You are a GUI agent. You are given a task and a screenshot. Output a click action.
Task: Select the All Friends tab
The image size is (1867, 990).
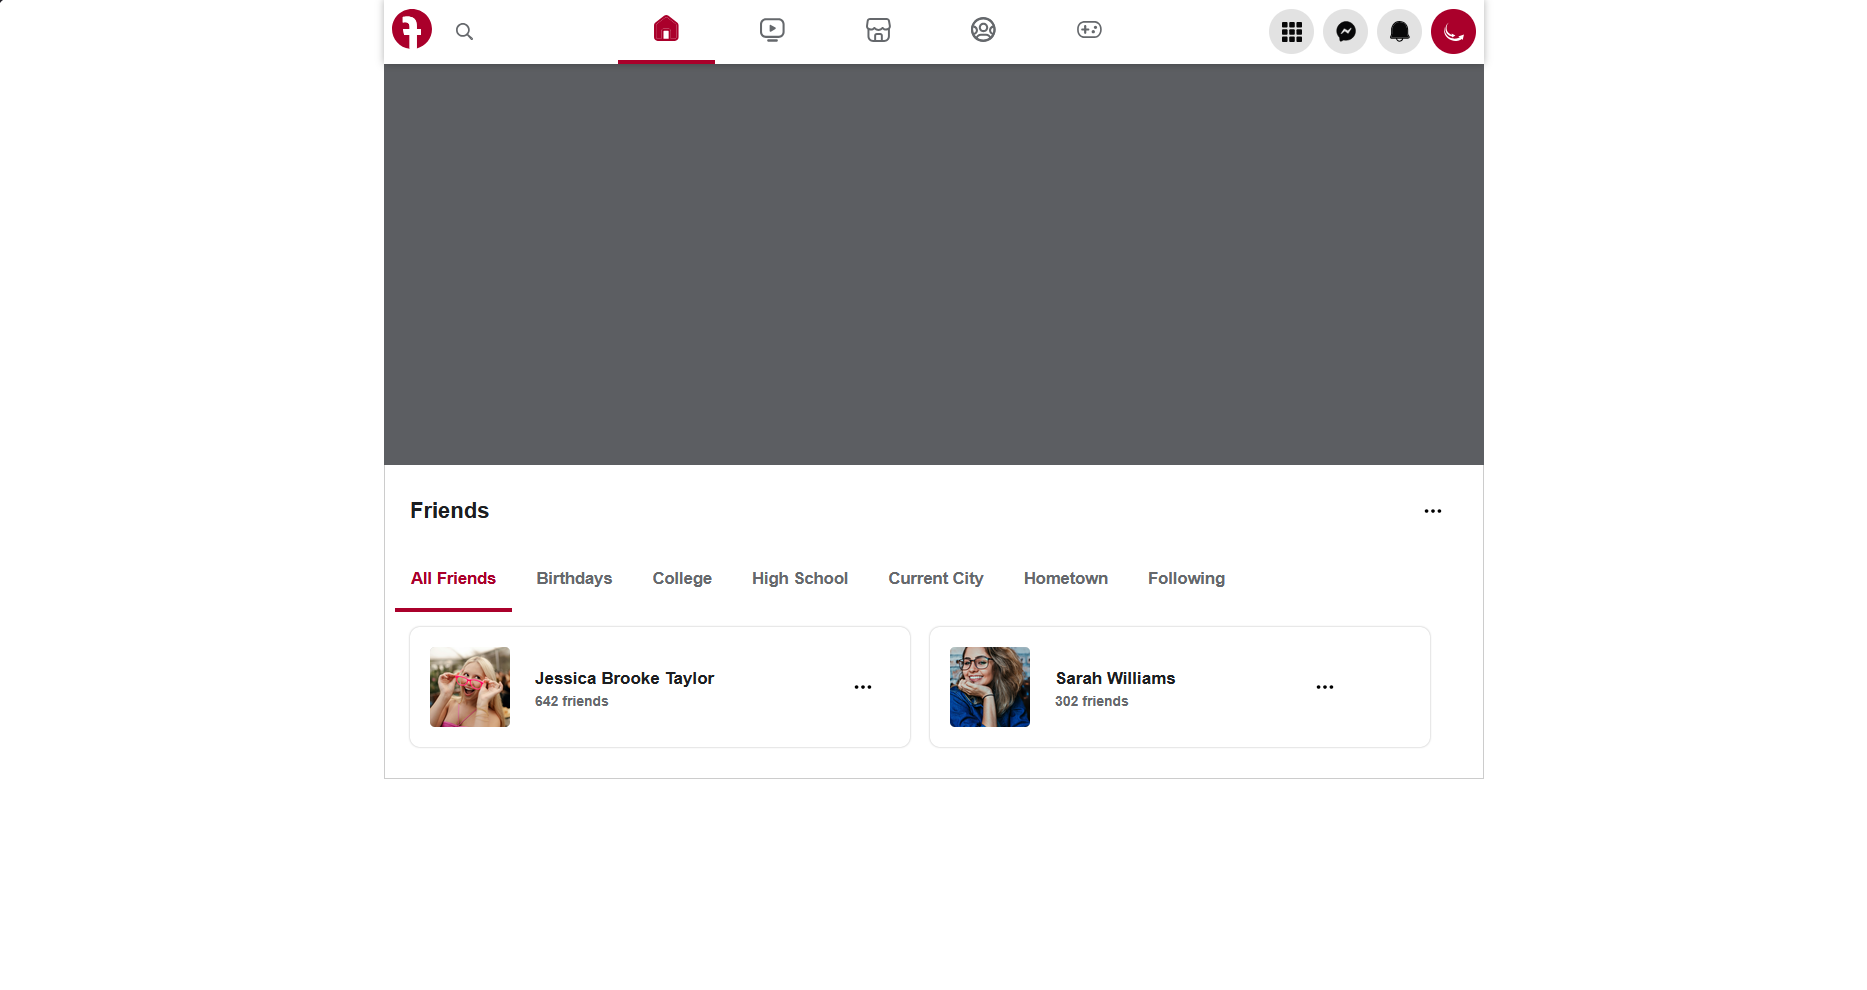tap(453, 578)
